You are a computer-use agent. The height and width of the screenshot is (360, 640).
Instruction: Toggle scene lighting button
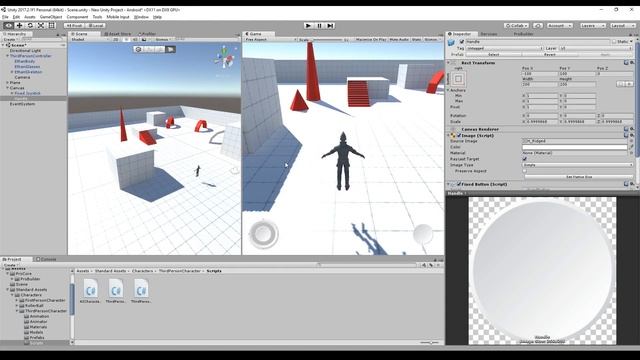pyautogui.click(x=126, y=40)
